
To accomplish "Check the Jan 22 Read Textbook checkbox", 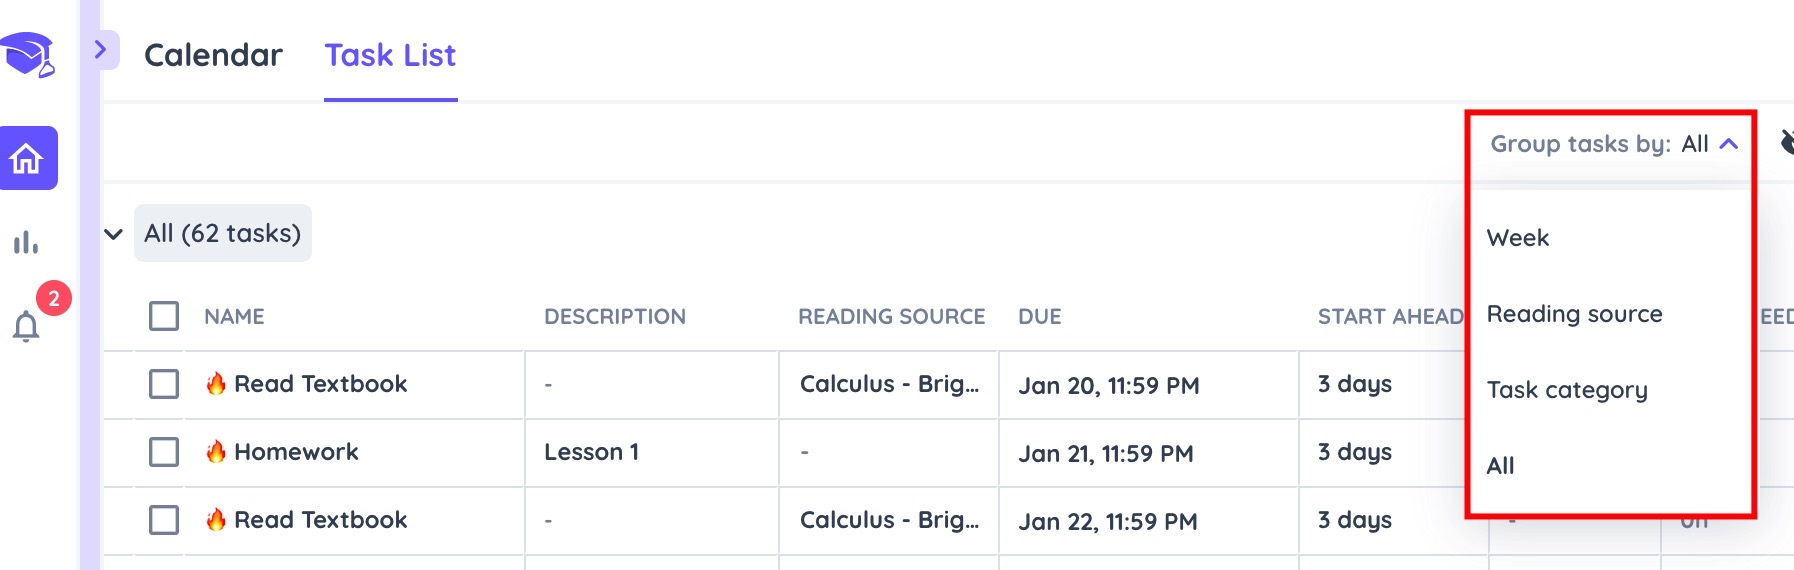I will [164, 520].
